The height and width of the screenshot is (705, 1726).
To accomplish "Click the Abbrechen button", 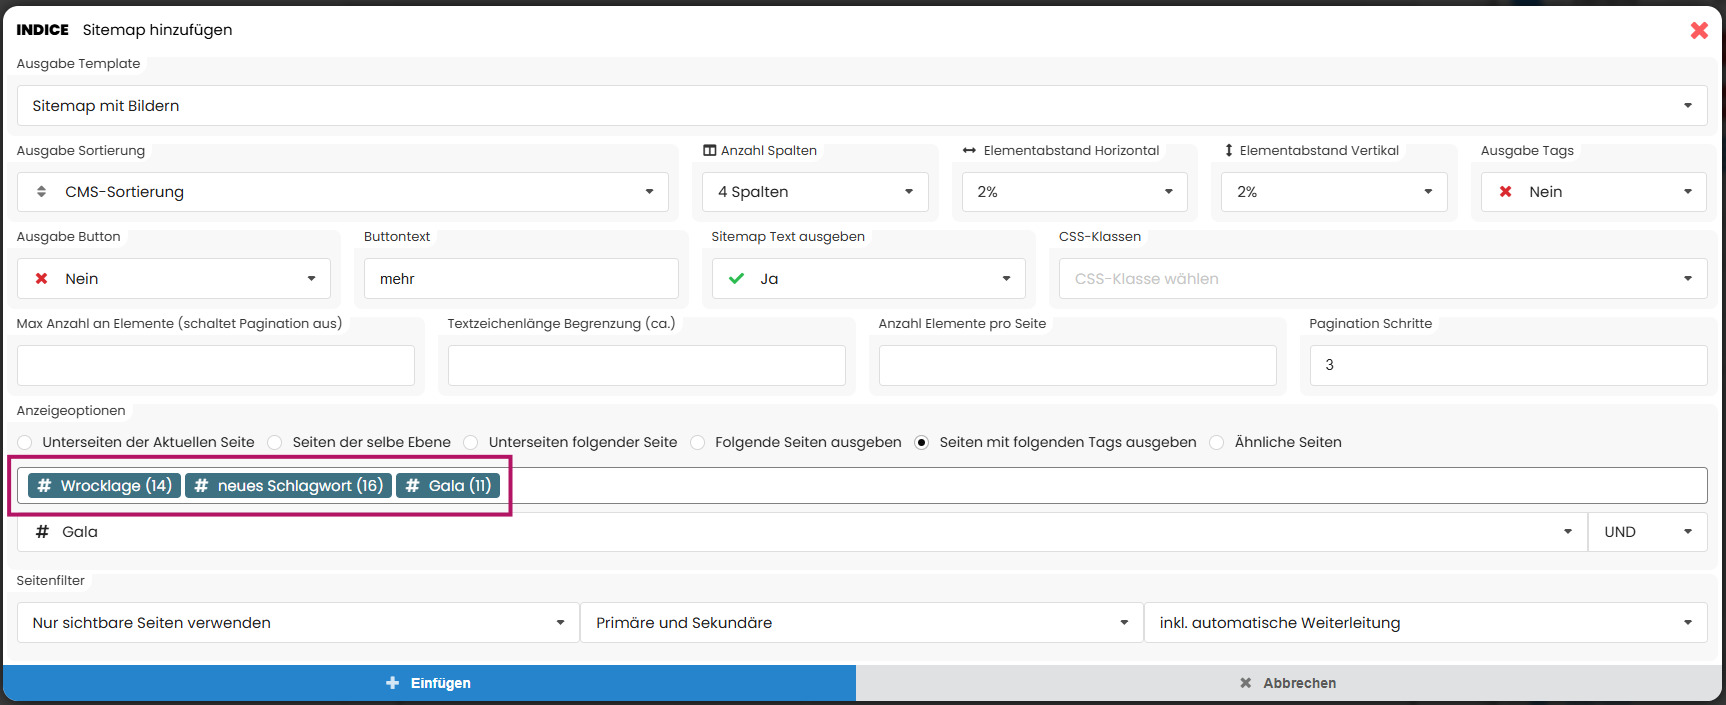I will pyautogui.click(x=1288, y=683).
